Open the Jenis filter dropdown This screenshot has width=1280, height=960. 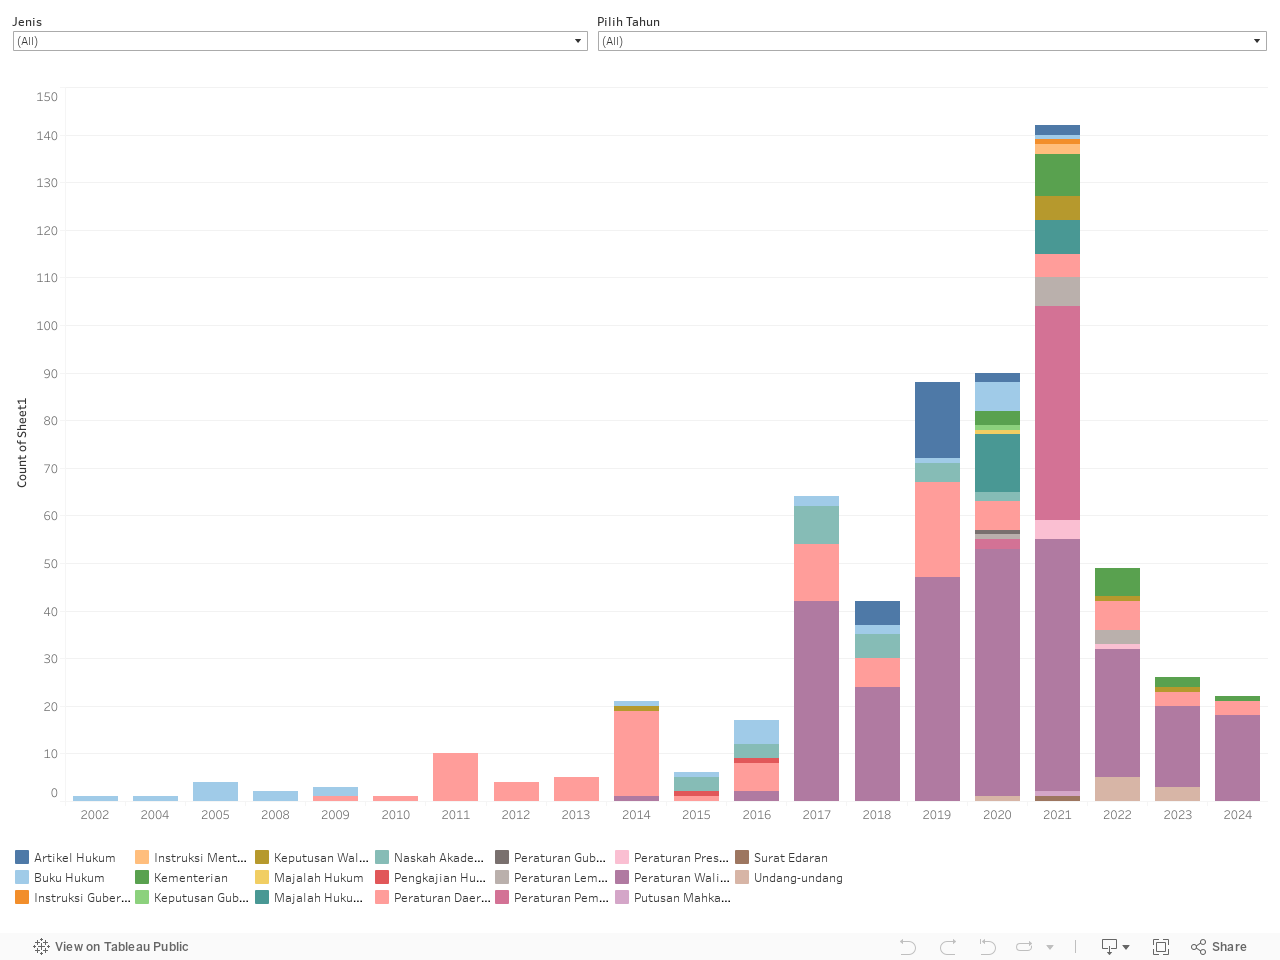[x=300, y=41]
